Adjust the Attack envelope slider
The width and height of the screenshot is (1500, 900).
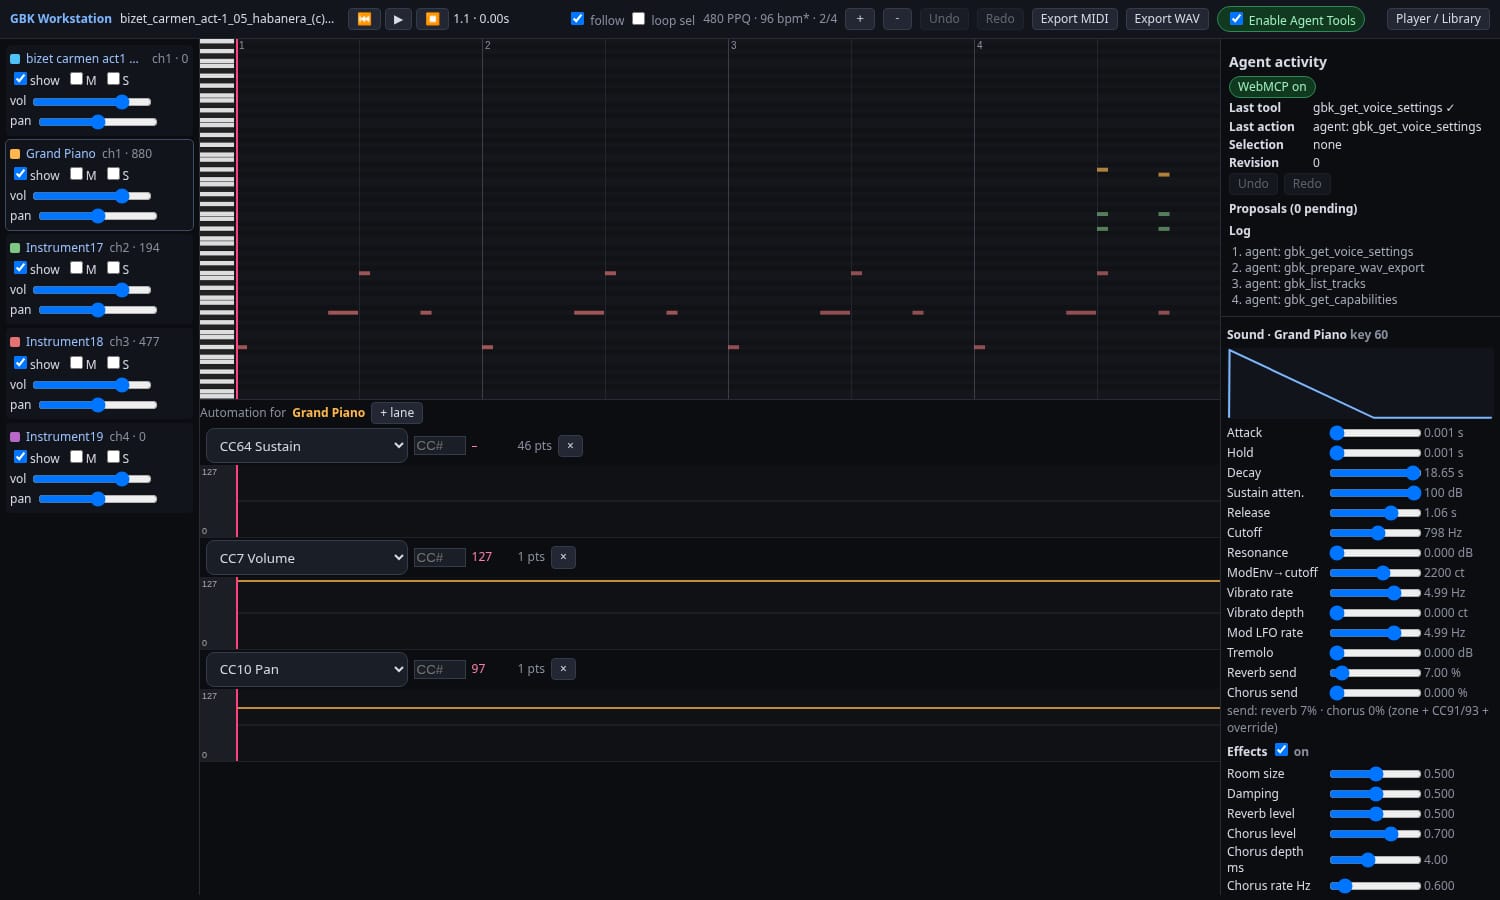(x=1375, y=433)
